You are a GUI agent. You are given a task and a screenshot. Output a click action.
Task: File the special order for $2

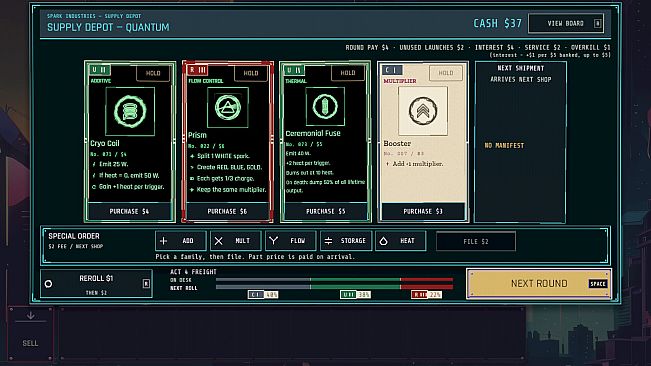[476, 242]
